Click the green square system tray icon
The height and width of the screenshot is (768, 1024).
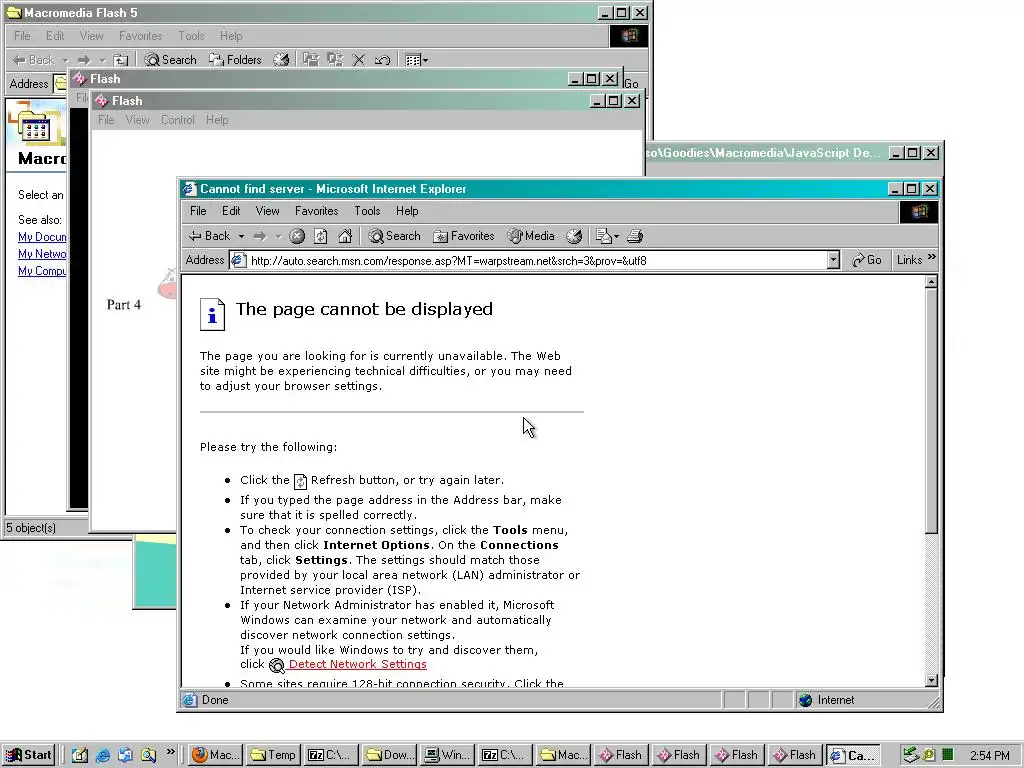(x=948, y=755)
